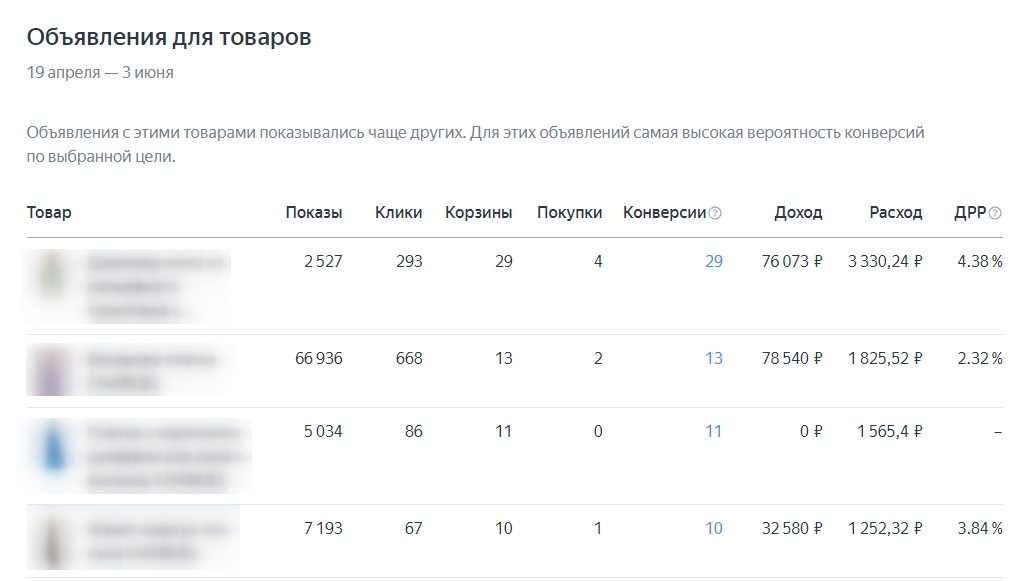Viewport: 1033px width, 581px height.
Task: Click the date range 19 апреля — 3 июня
Action: 100,73
